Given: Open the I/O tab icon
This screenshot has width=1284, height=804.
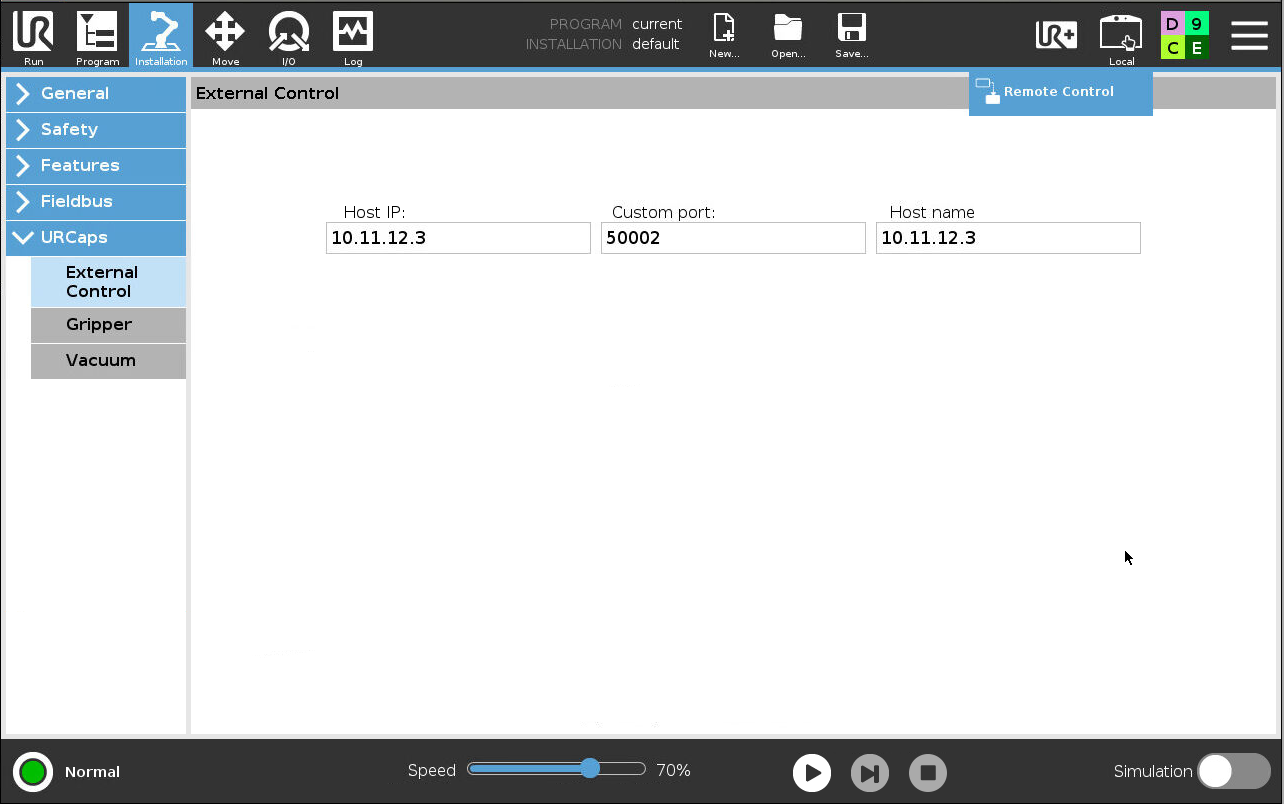Looking at the screenshot, I should tap(288, 34).
